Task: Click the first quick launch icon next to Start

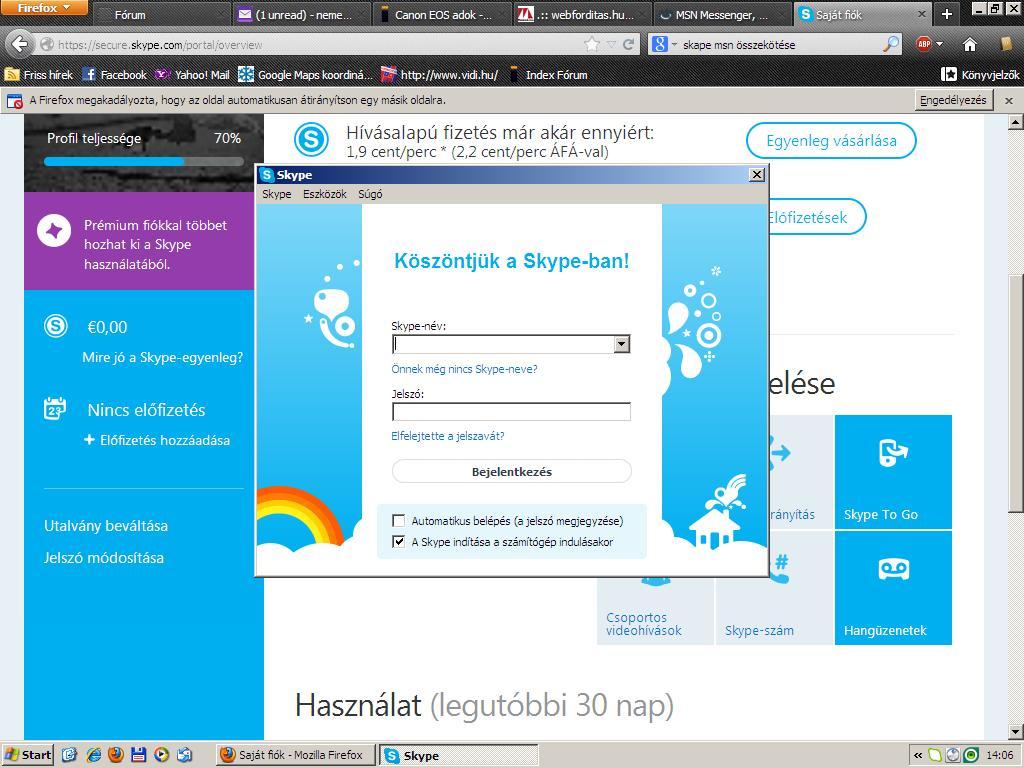Action: [71, 755]
